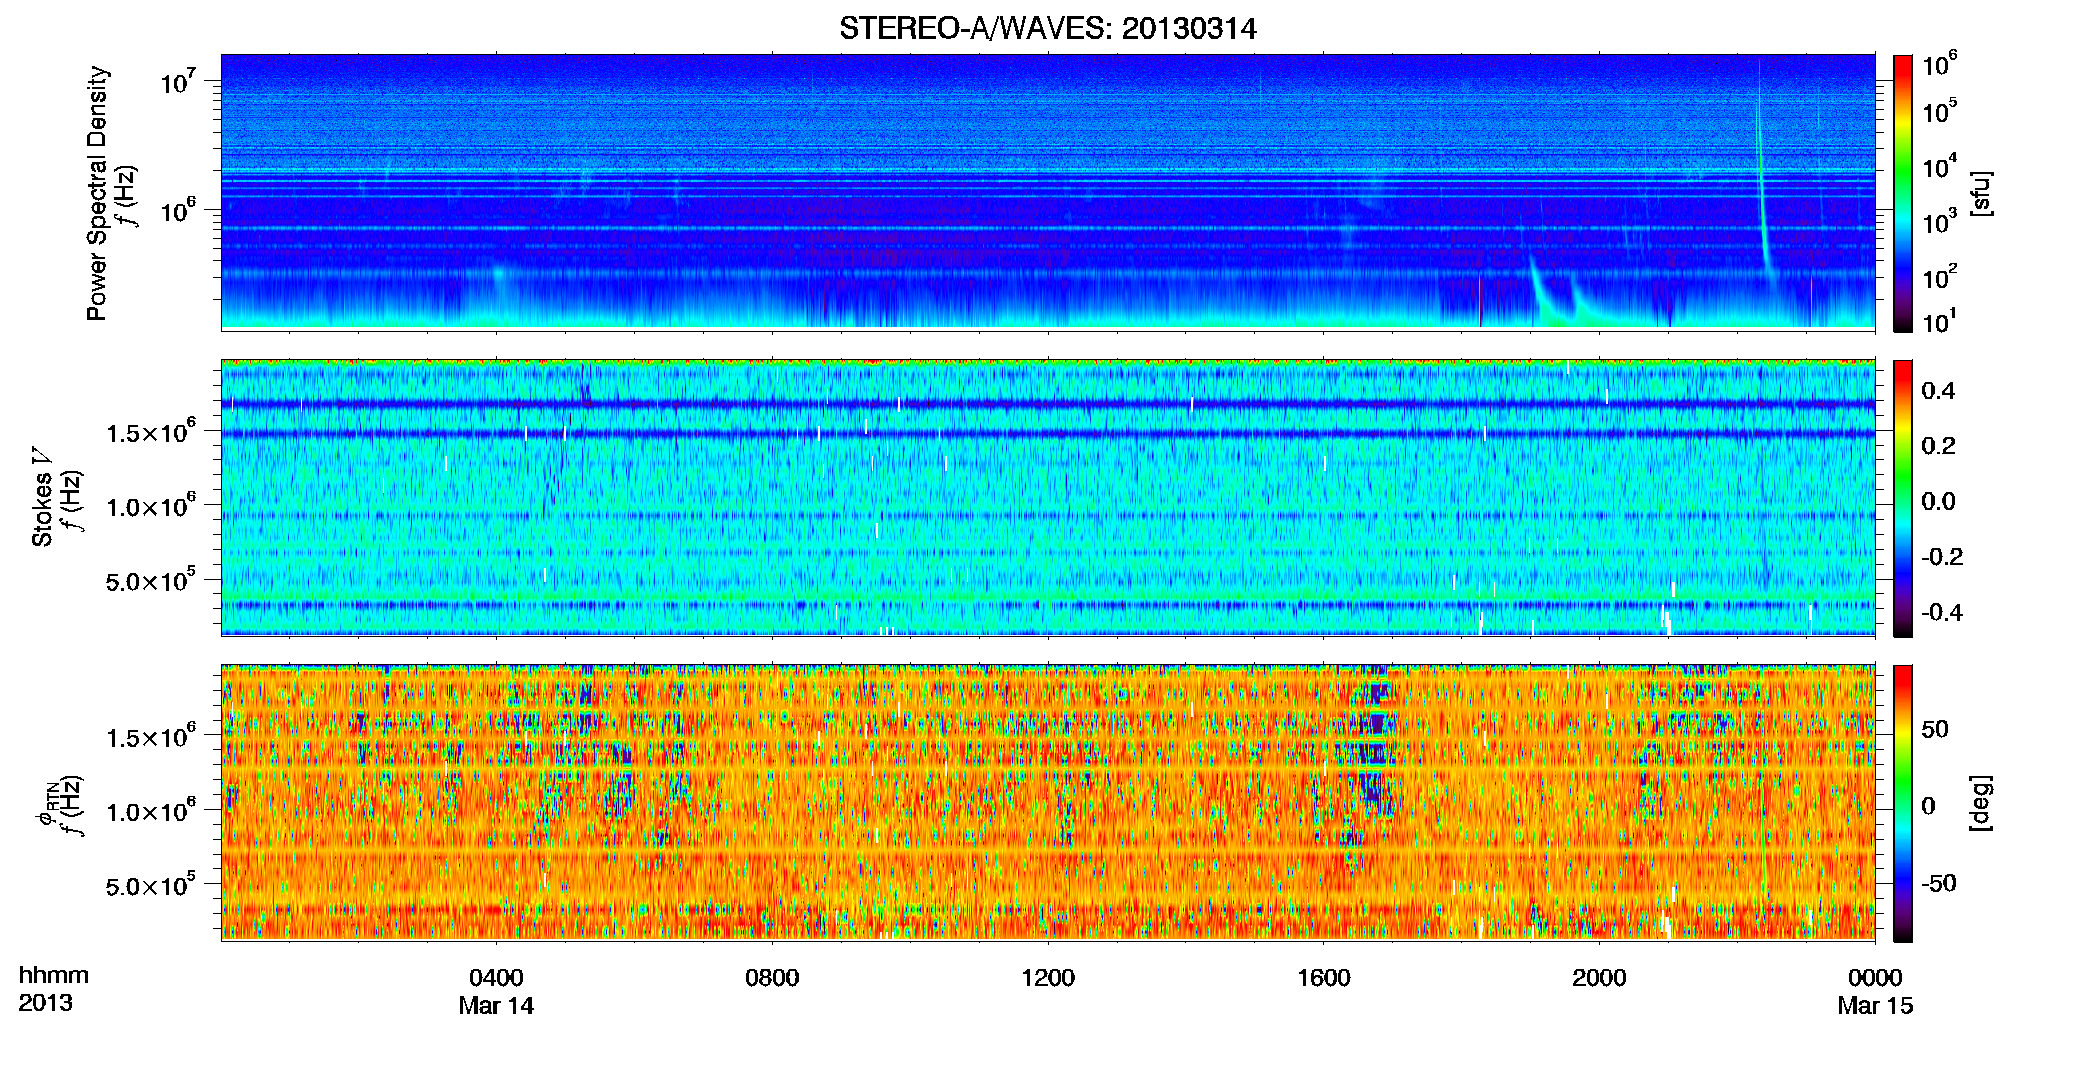Click the [deg] color bar unit label
The image size is (2096, 1080).
1981,803
